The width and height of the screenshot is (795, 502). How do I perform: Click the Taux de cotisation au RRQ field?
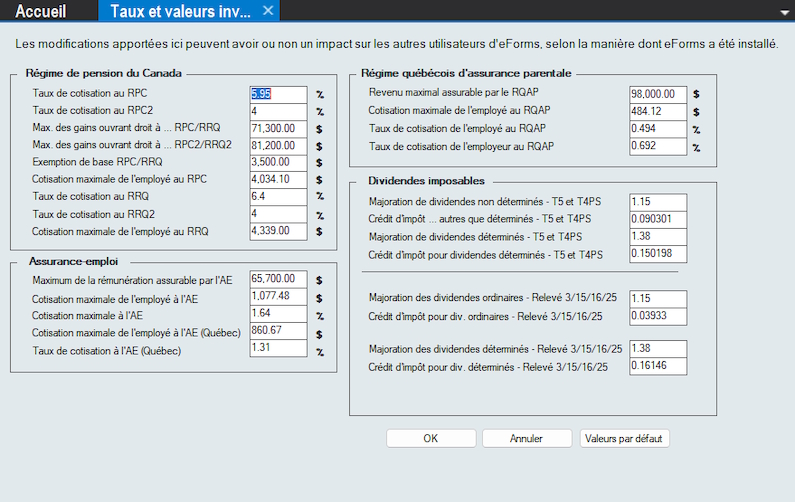pyautogui.click(x=277, y=197)
